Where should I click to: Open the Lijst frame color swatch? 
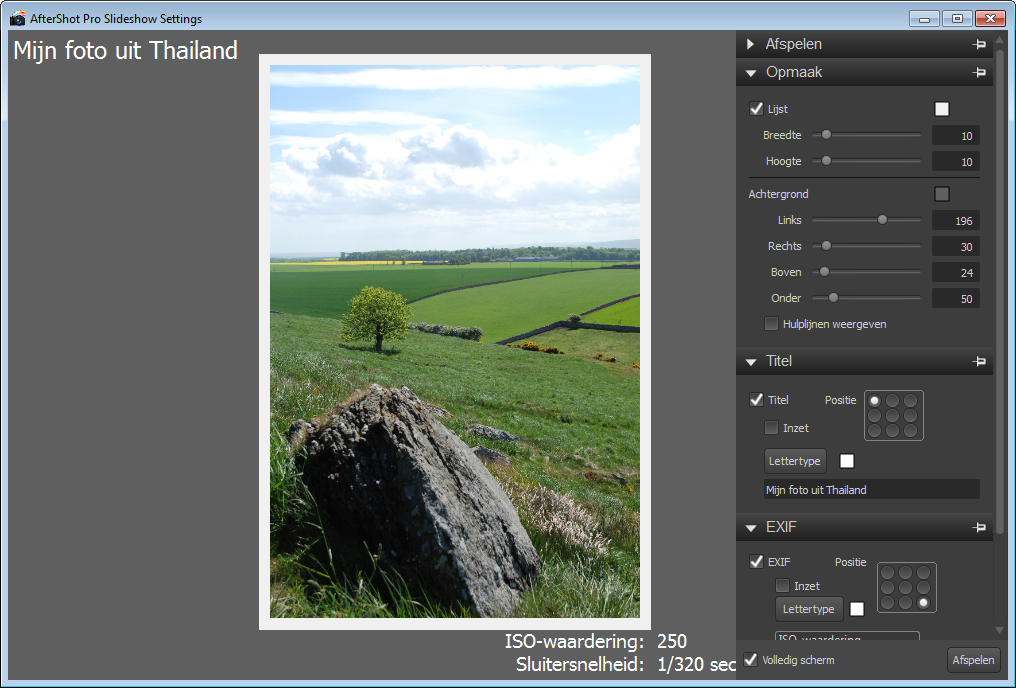point(941,109)
